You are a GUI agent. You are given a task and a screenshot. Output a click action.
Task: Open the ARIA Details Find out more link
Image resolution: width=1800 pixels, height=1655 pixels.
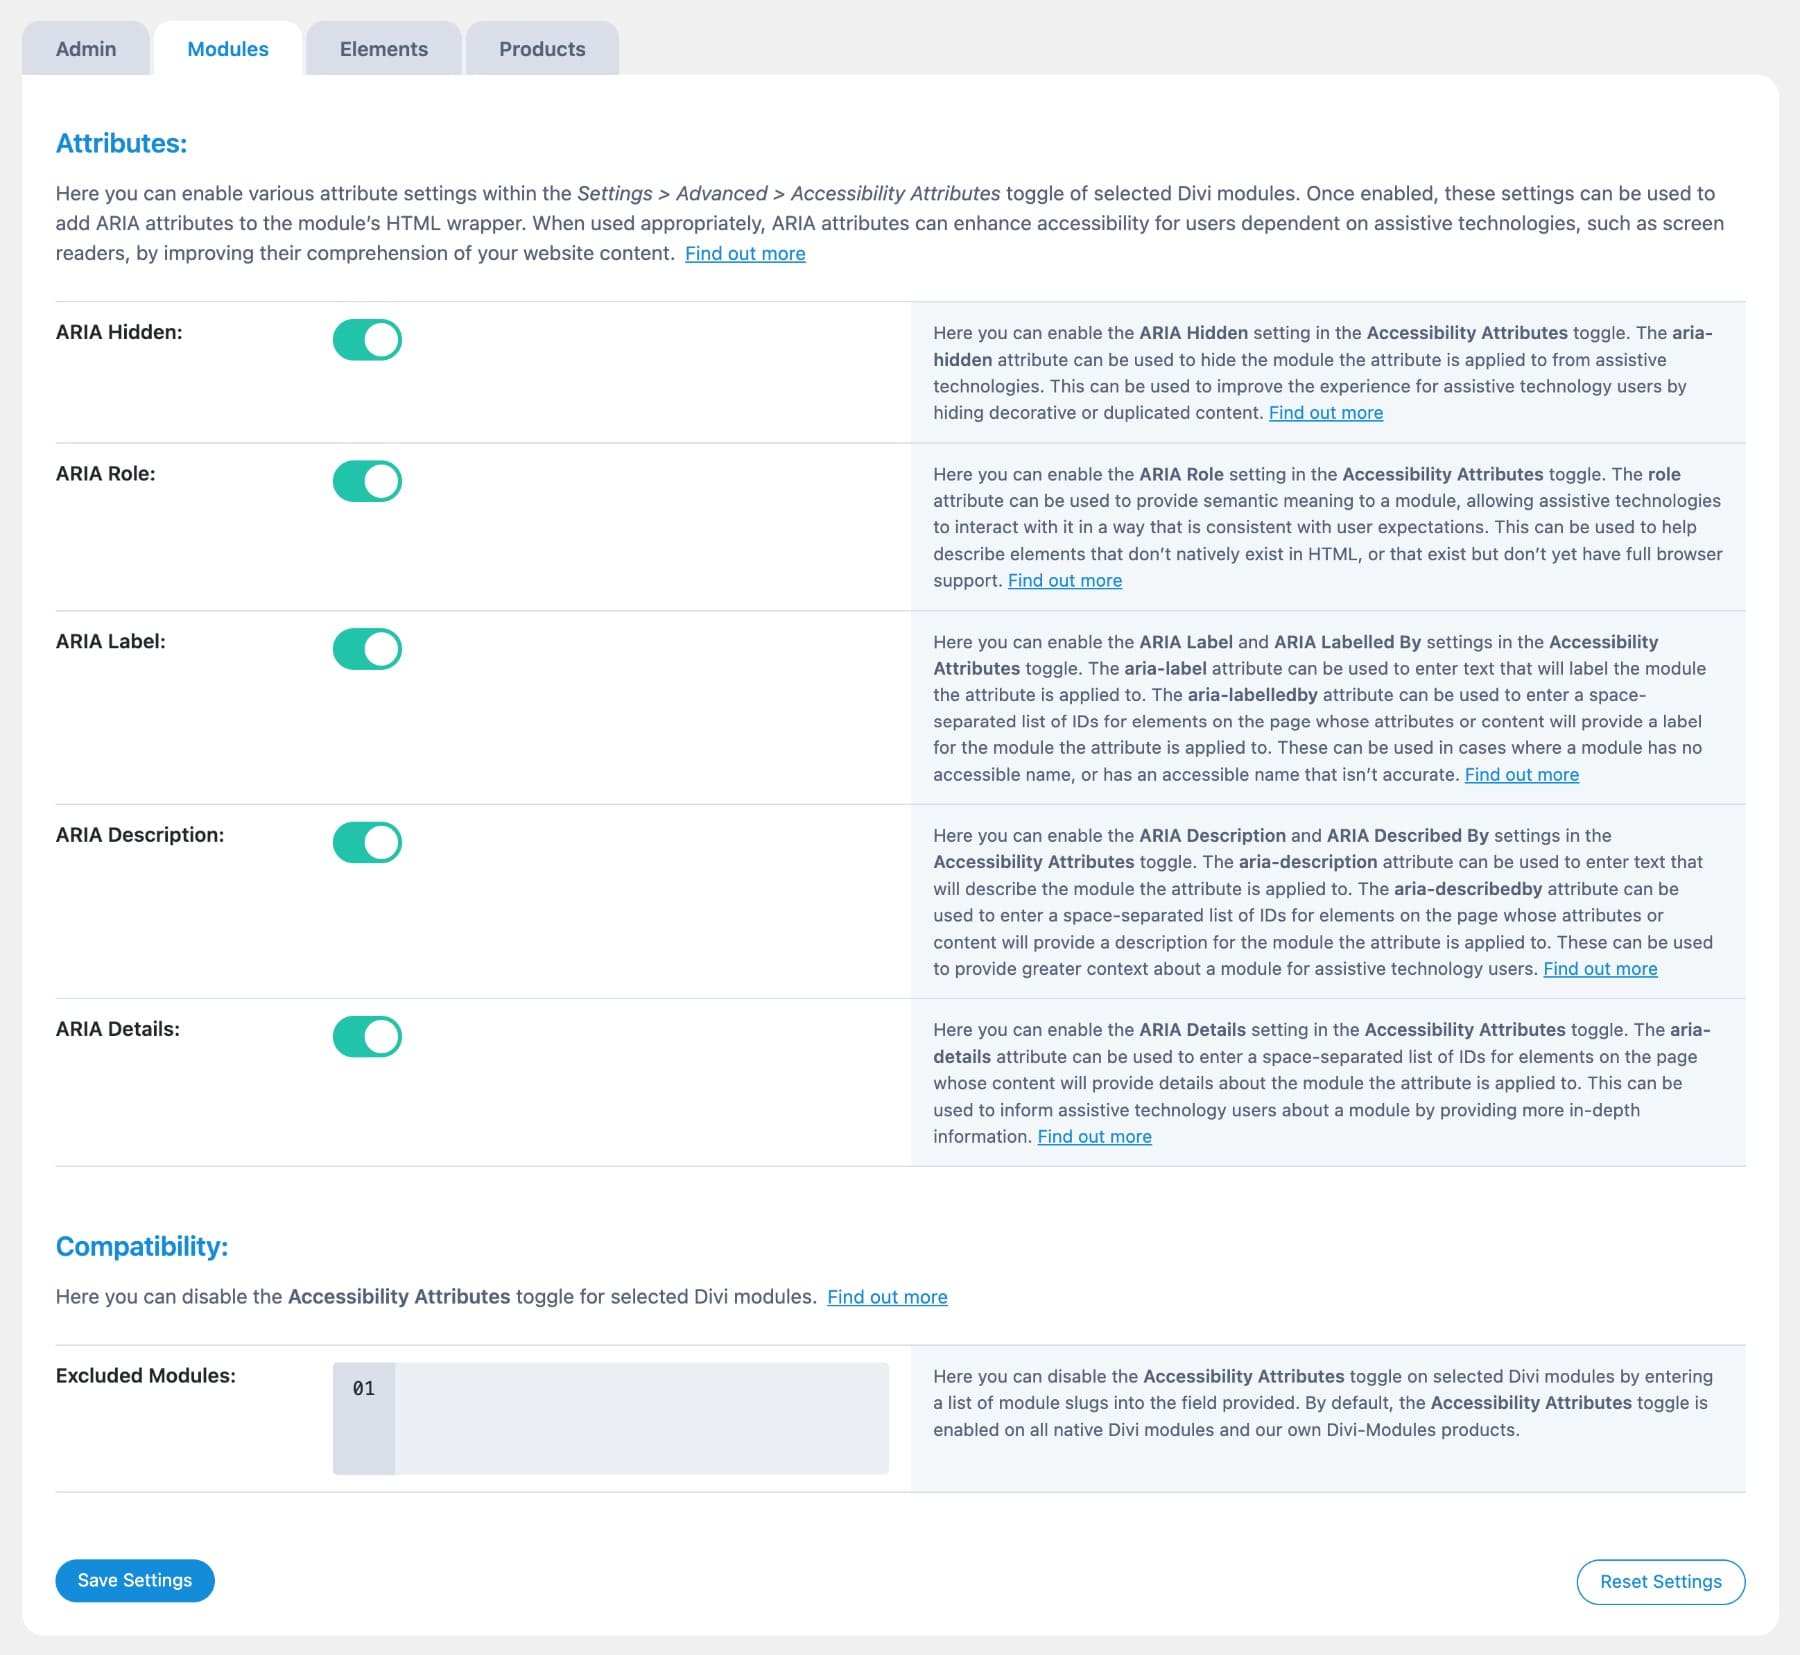(1094, 1136)
